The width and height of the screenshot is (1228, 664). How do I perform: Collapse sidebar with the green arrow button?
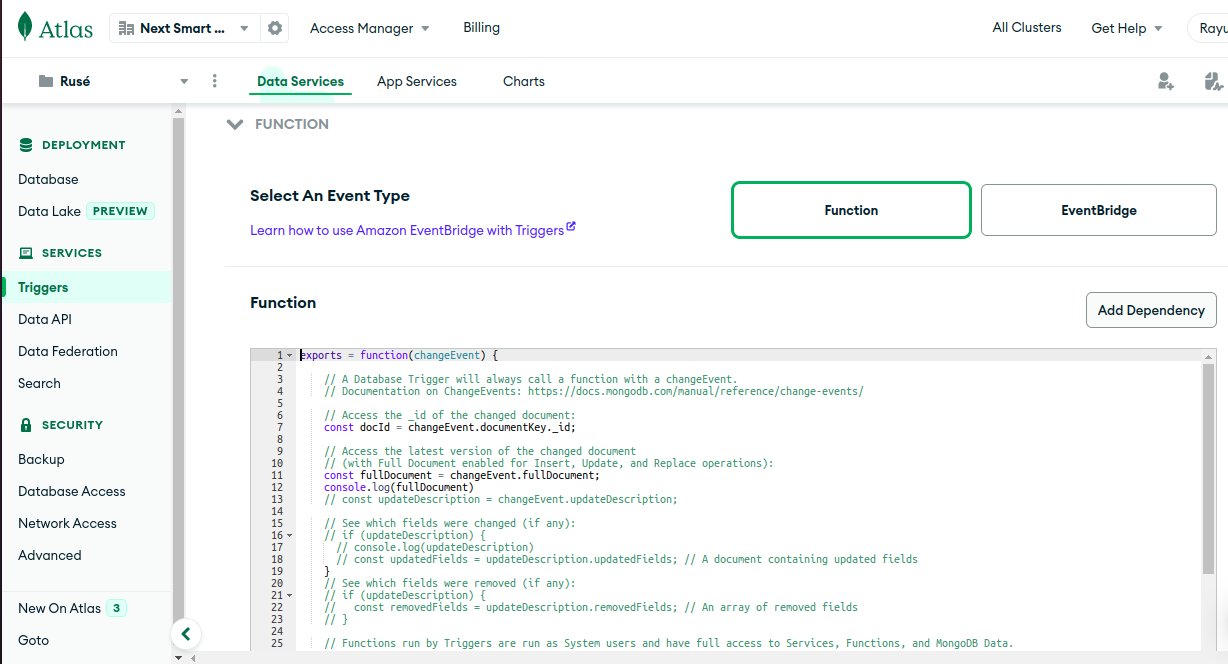pyautogui.click(x=186, y=633)
